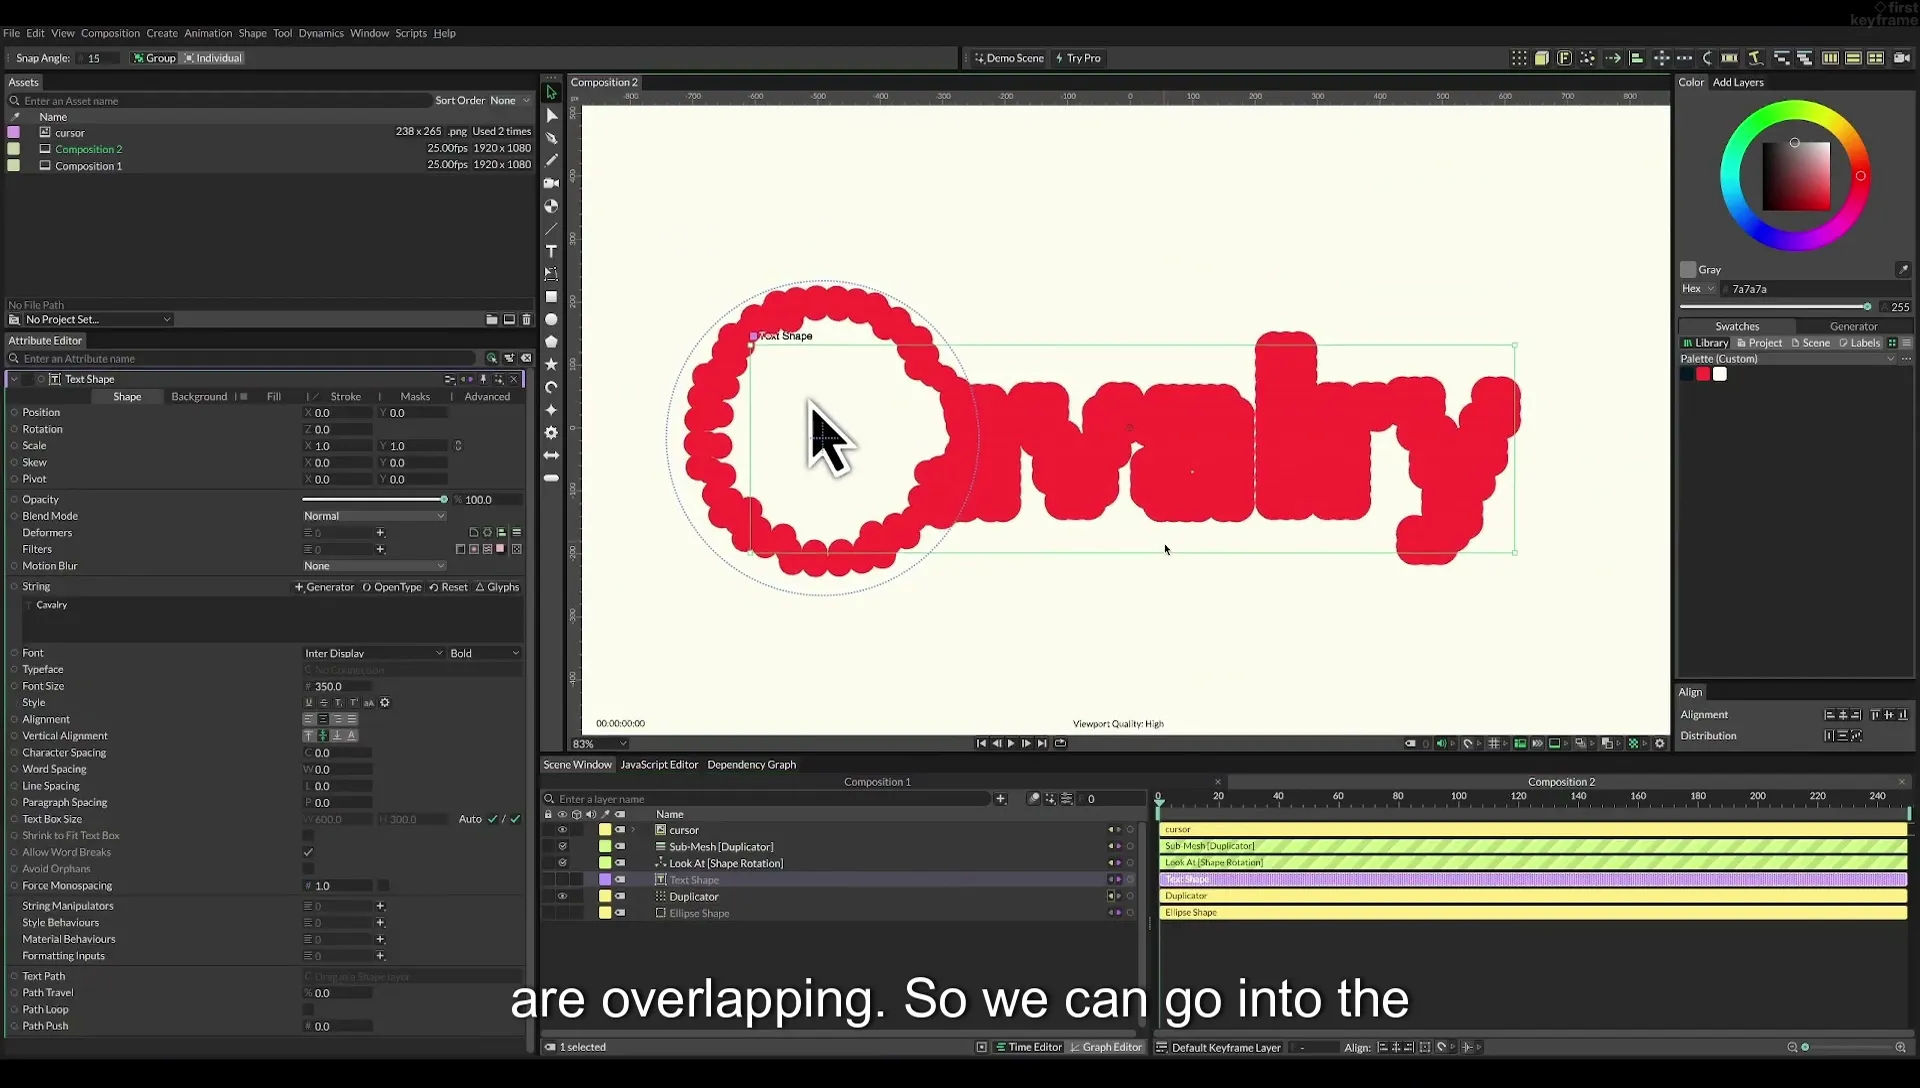1920x1088 pixels.
Task: Toggle loop playback mode
Action: (x=1061, y=743)
